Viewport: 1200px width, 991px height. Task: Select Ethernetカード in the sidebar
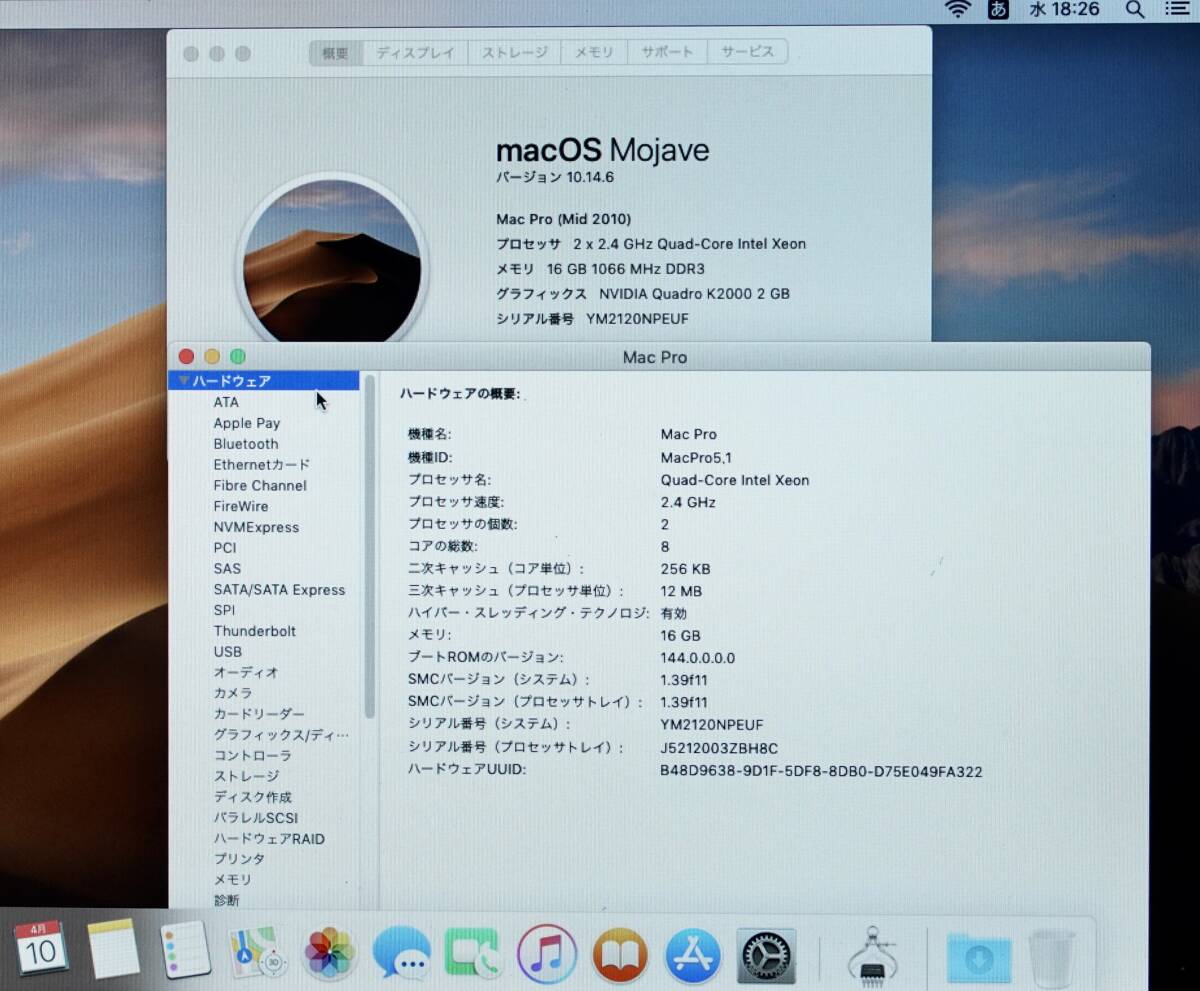[262, 464]
